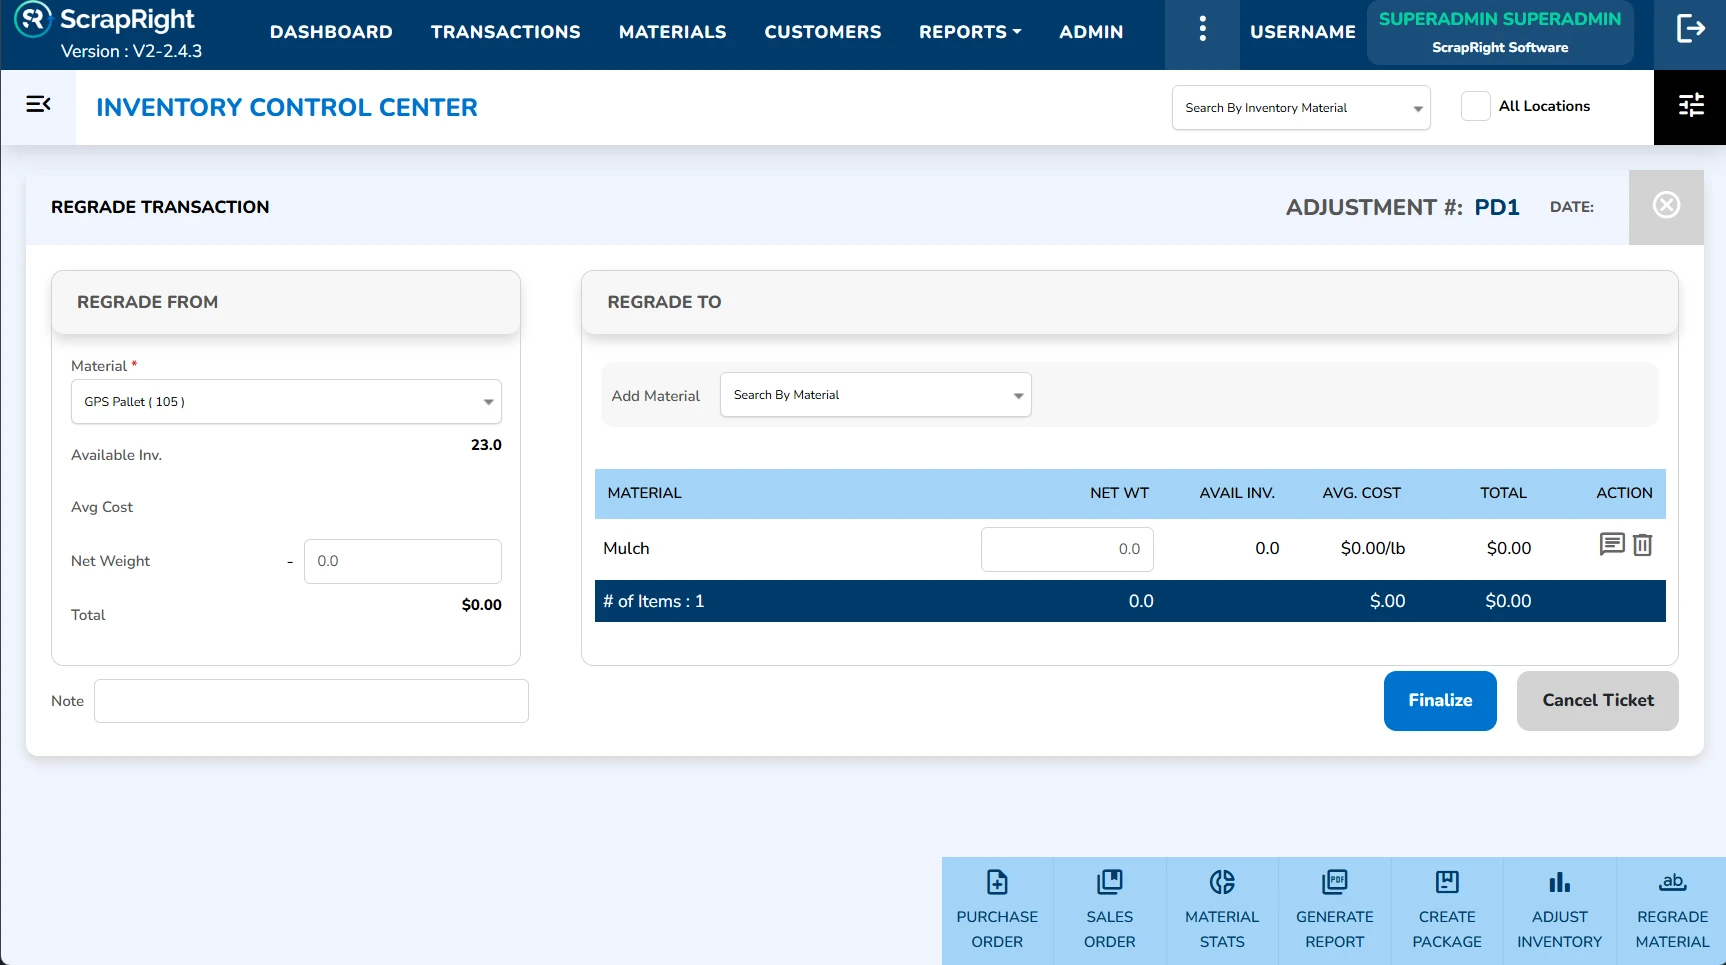Delete the Mulch row with trash icon
The width and height of the screenshot is (1726, 965).
(1643, 545)
